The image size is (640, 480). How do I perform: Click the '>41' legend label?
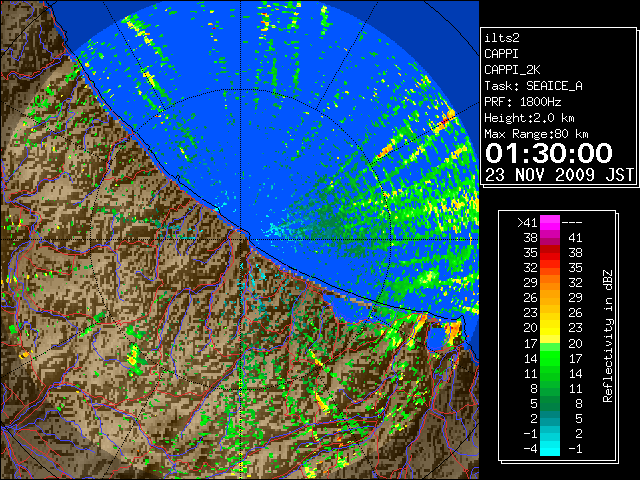527,223
